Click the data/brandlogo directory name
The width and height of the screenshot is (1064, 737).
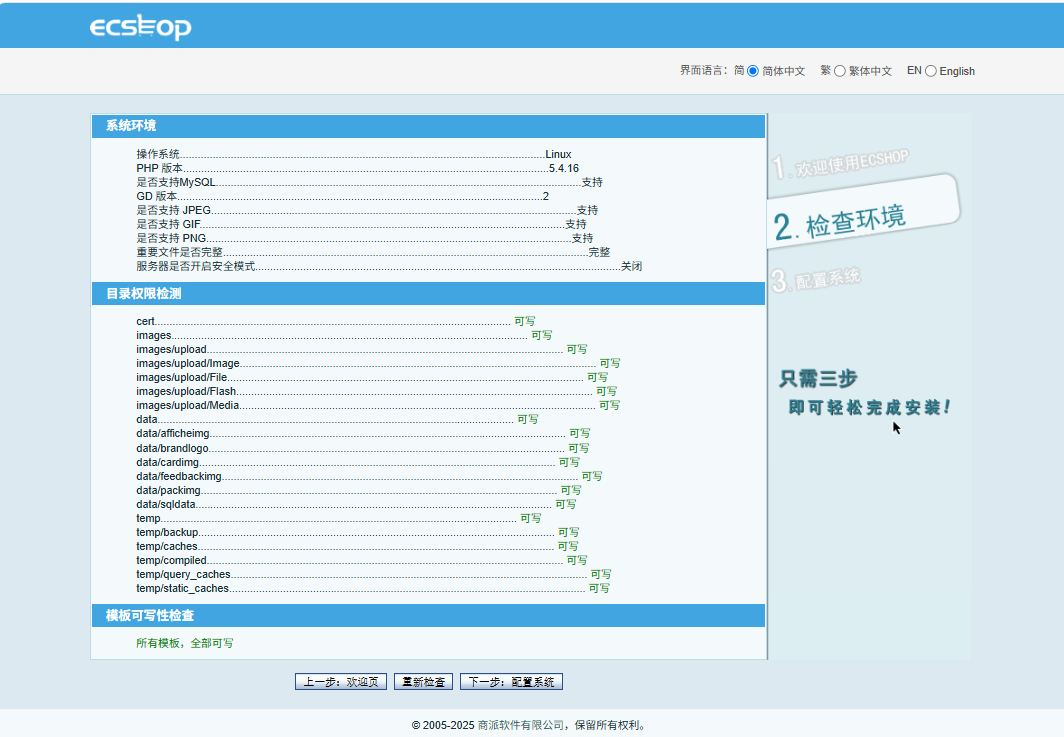(172, 448)
